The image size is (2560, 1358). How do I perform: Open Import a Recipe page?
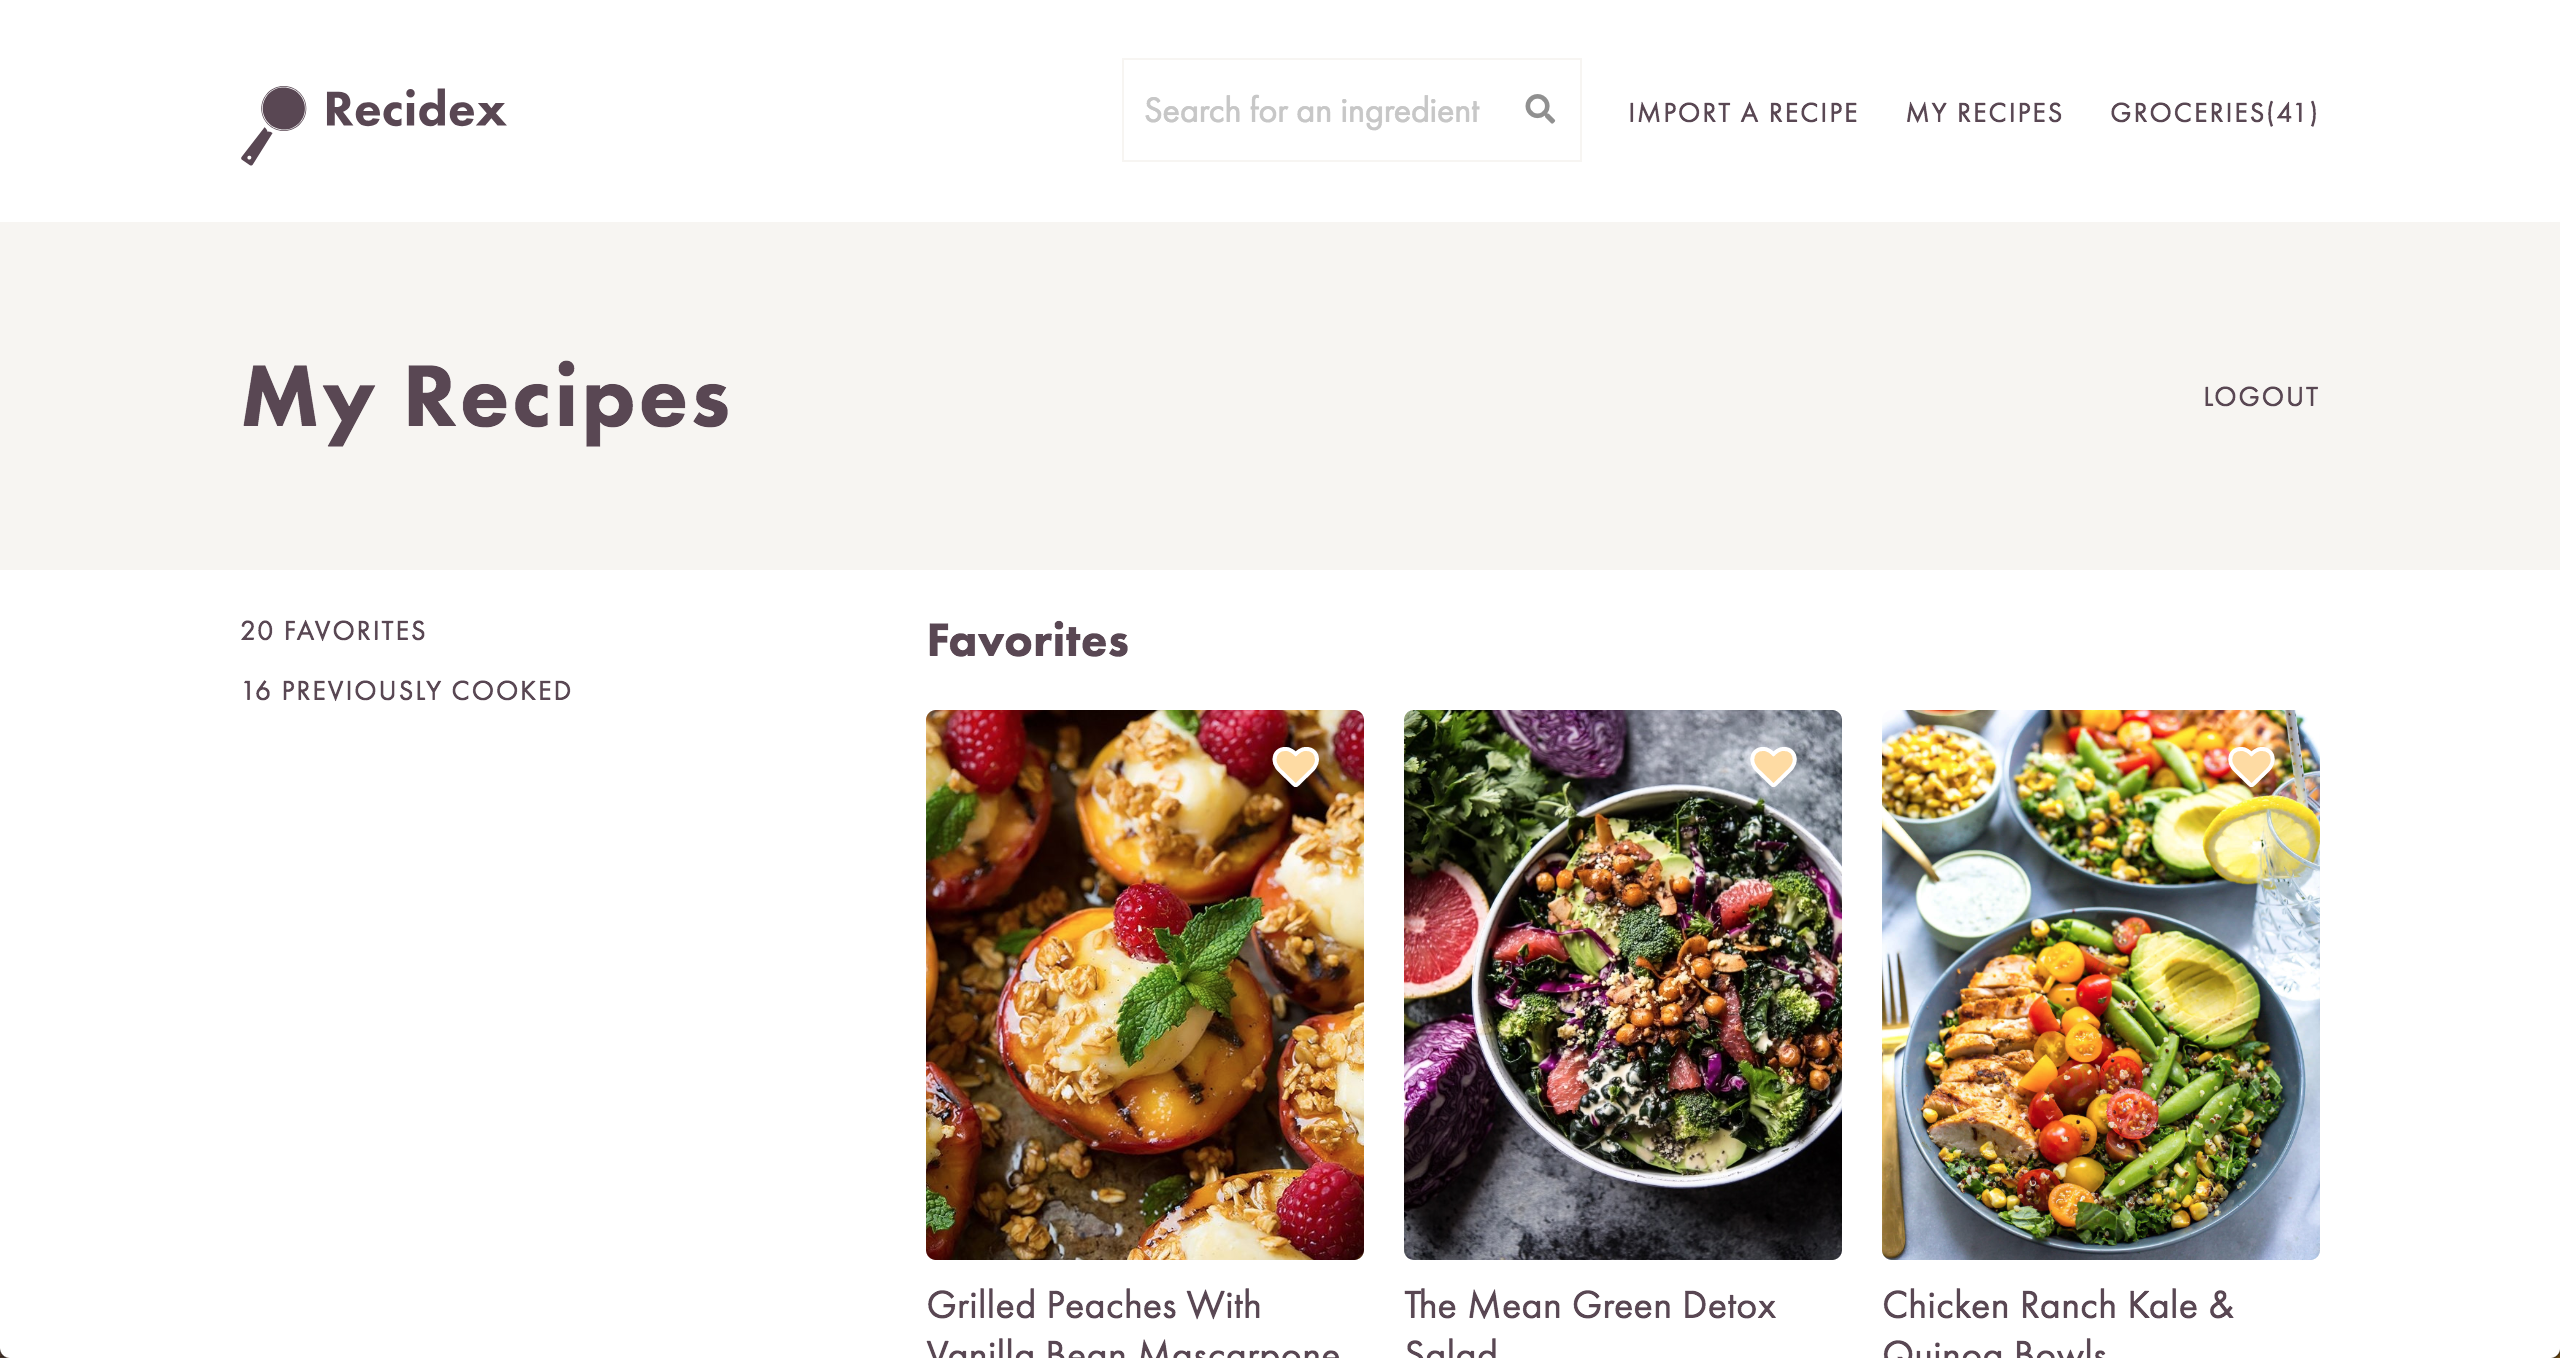[1743, 112]
